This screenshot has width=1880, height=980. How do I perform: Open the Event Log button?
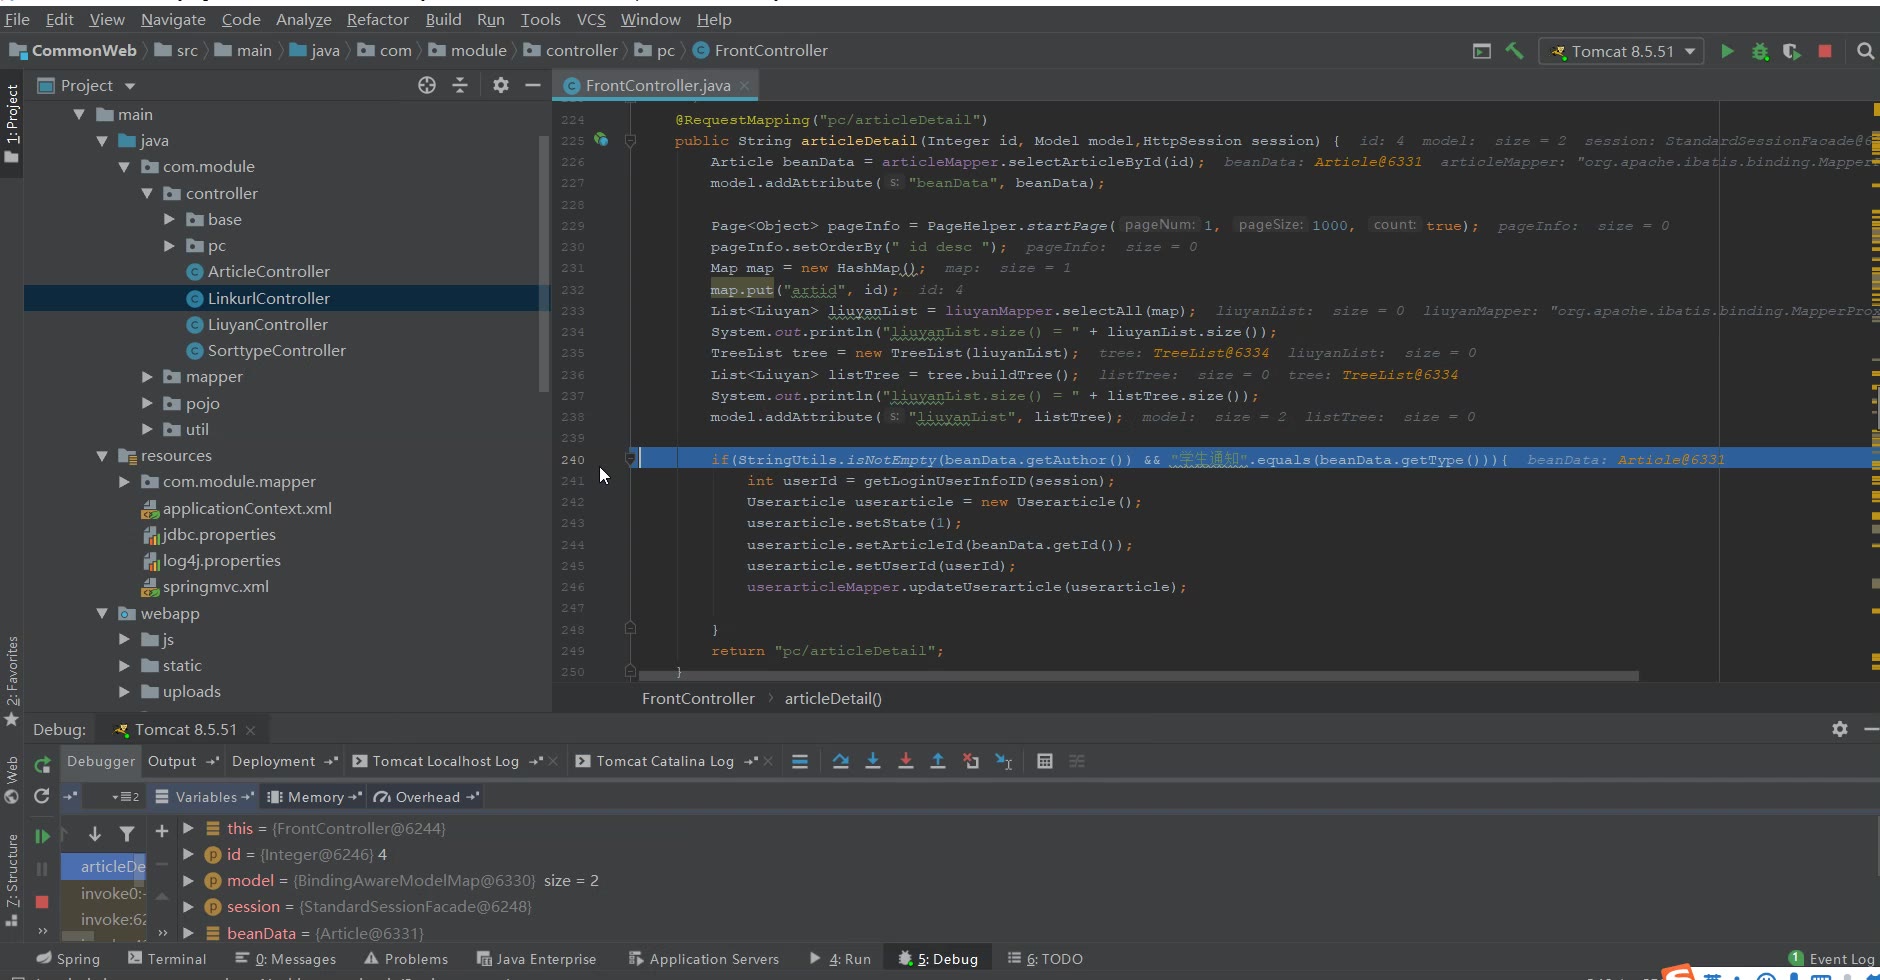1832,959
